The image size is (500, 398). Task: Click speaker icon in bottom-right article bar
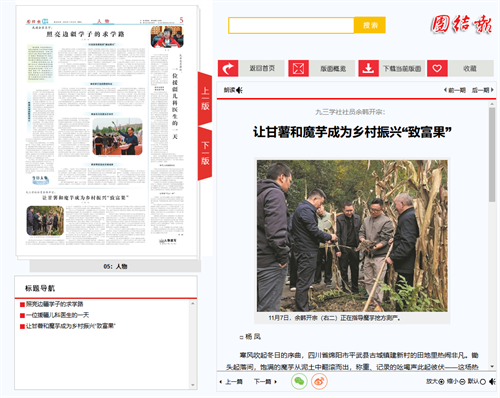(492, 381)
